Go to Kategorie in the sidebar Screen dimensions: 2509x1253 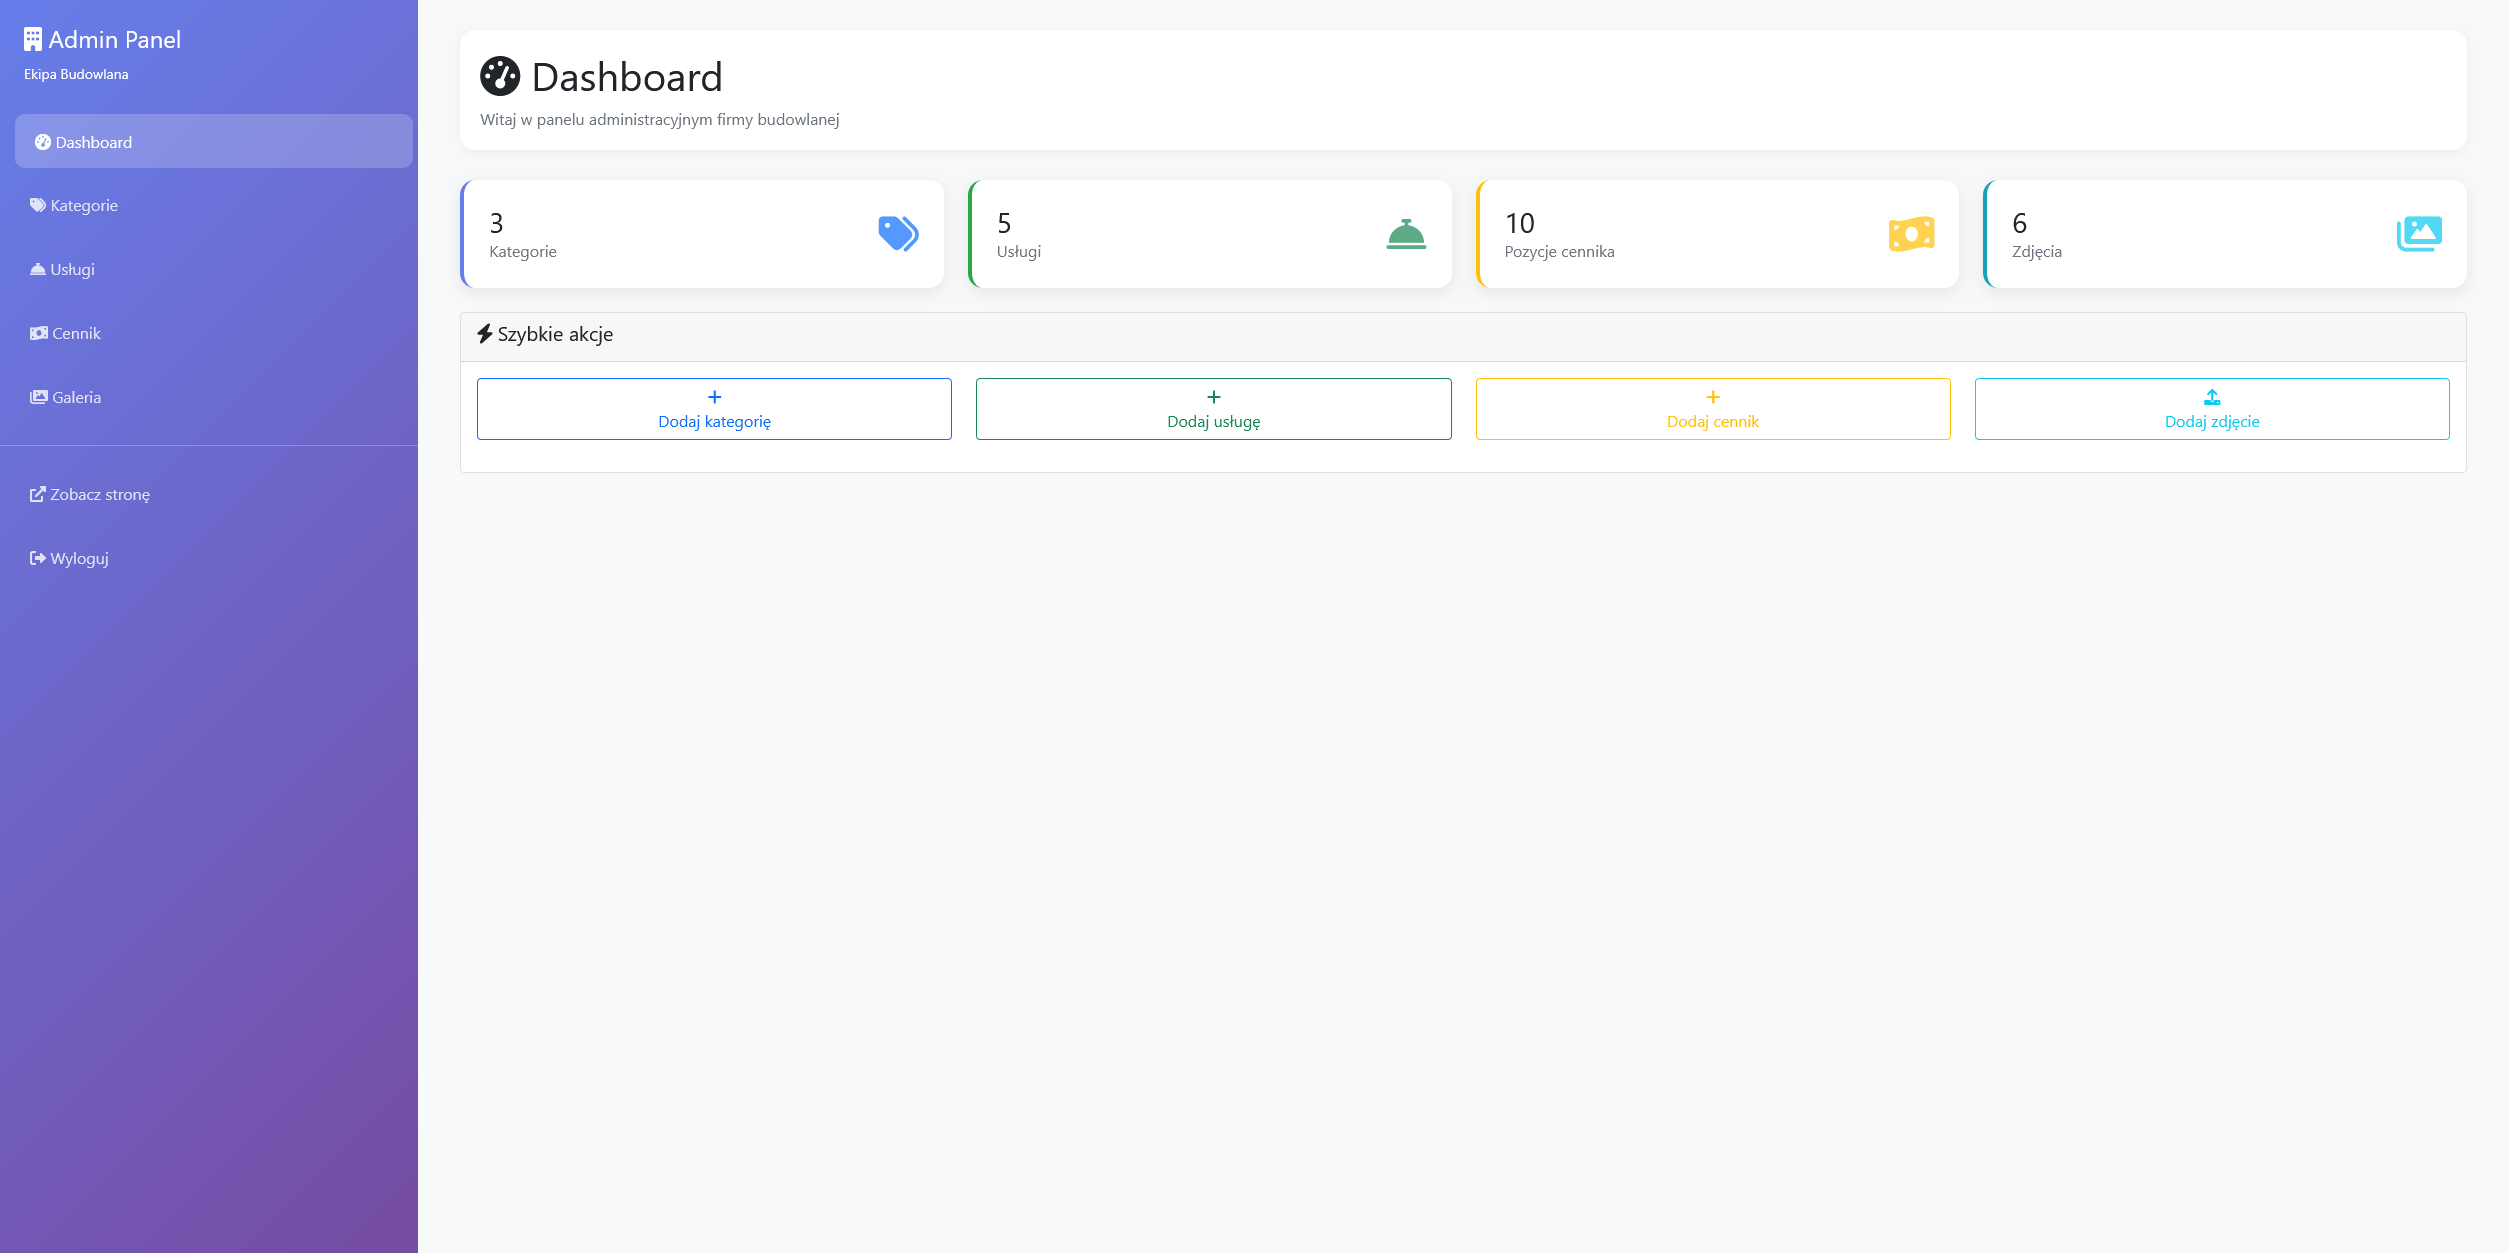point(84,205)
